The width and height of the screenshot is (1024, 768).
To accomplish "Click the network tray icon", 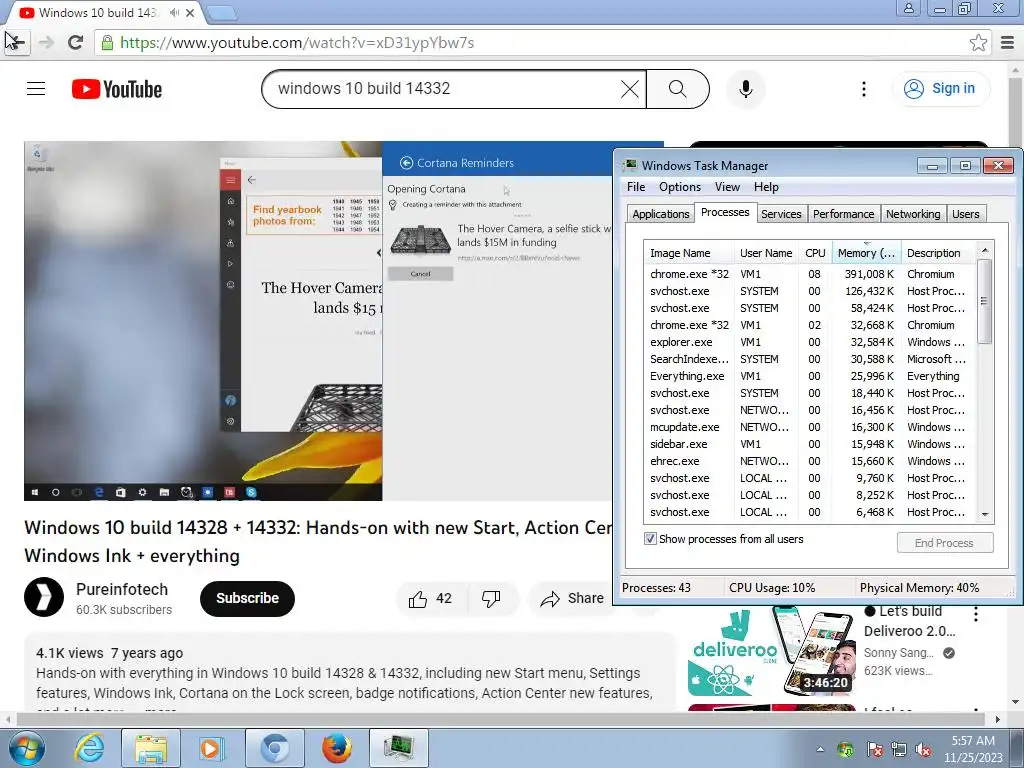I will pos(899,750).
